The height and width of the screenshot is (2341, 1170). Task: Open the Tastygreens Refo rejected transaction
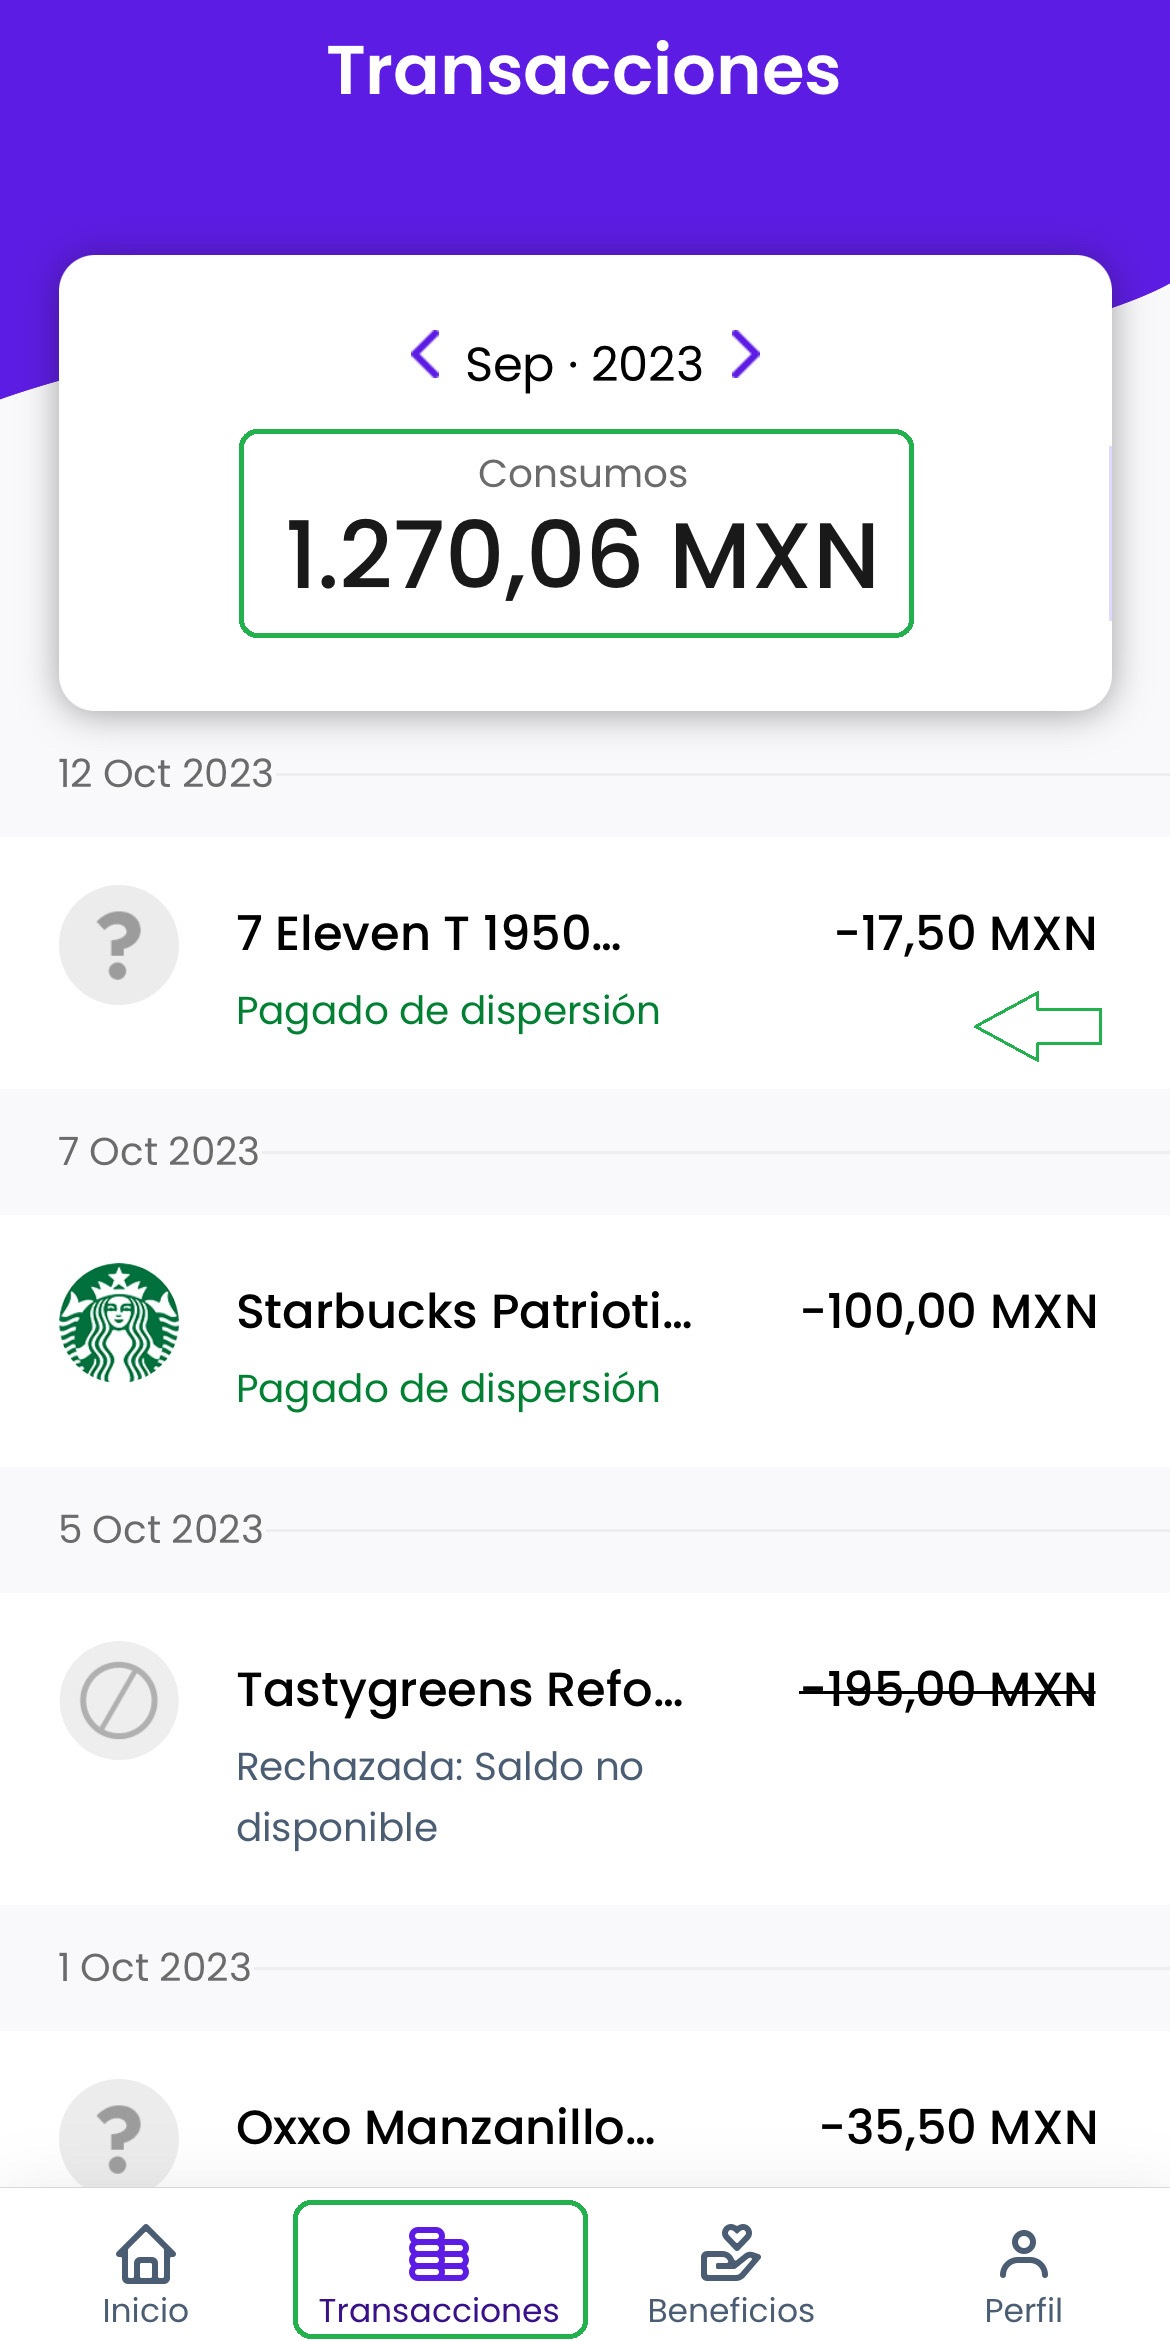coord(460,1690)
